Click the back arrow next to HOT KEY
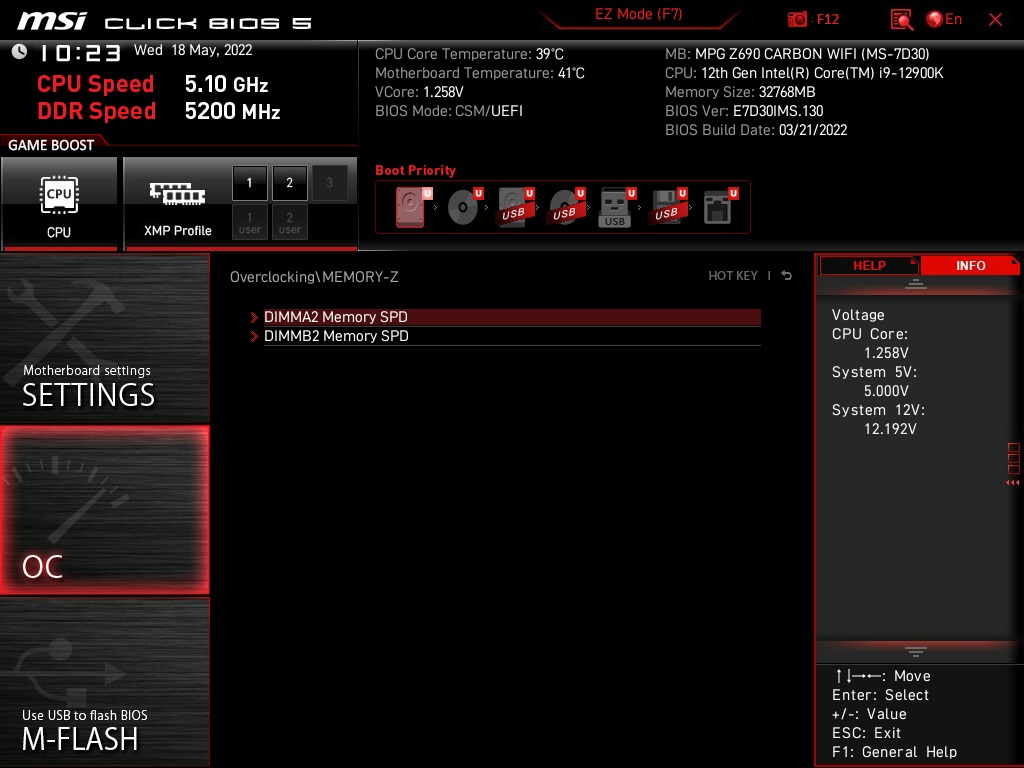The width and height of the screenshot is (1024, 768). click(786, 276)
